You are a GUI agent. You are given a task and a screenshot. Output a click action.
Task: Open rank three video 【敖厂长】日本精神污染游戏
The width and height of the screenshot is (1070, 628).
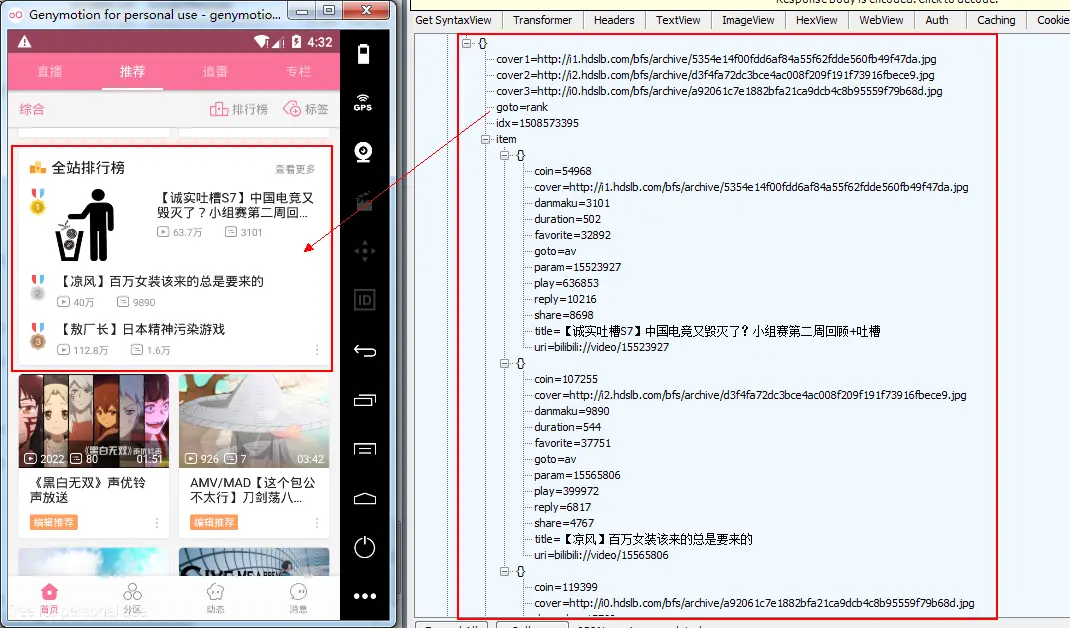[x=140, y=330]
